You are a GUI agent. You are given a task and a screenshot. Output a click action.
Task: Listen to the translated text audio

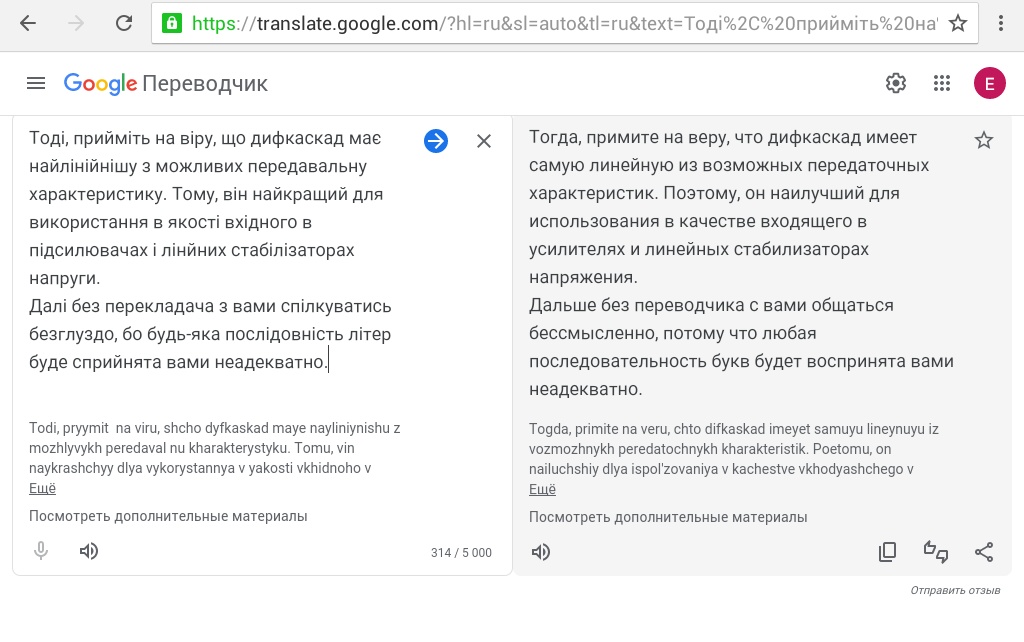point(541,552)
